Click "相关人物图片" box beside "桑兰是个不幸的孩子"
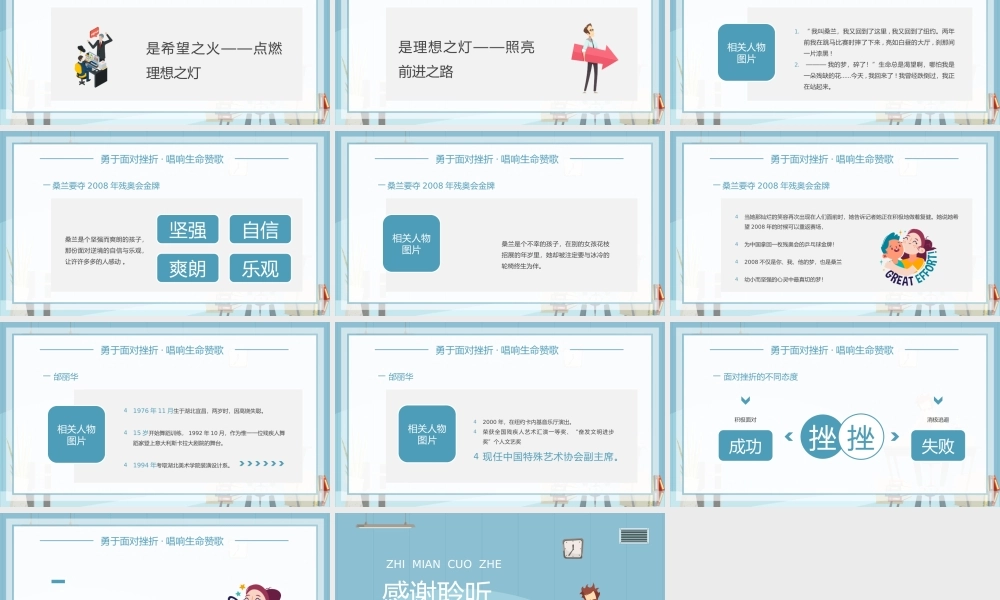 (x=411, y=244)
